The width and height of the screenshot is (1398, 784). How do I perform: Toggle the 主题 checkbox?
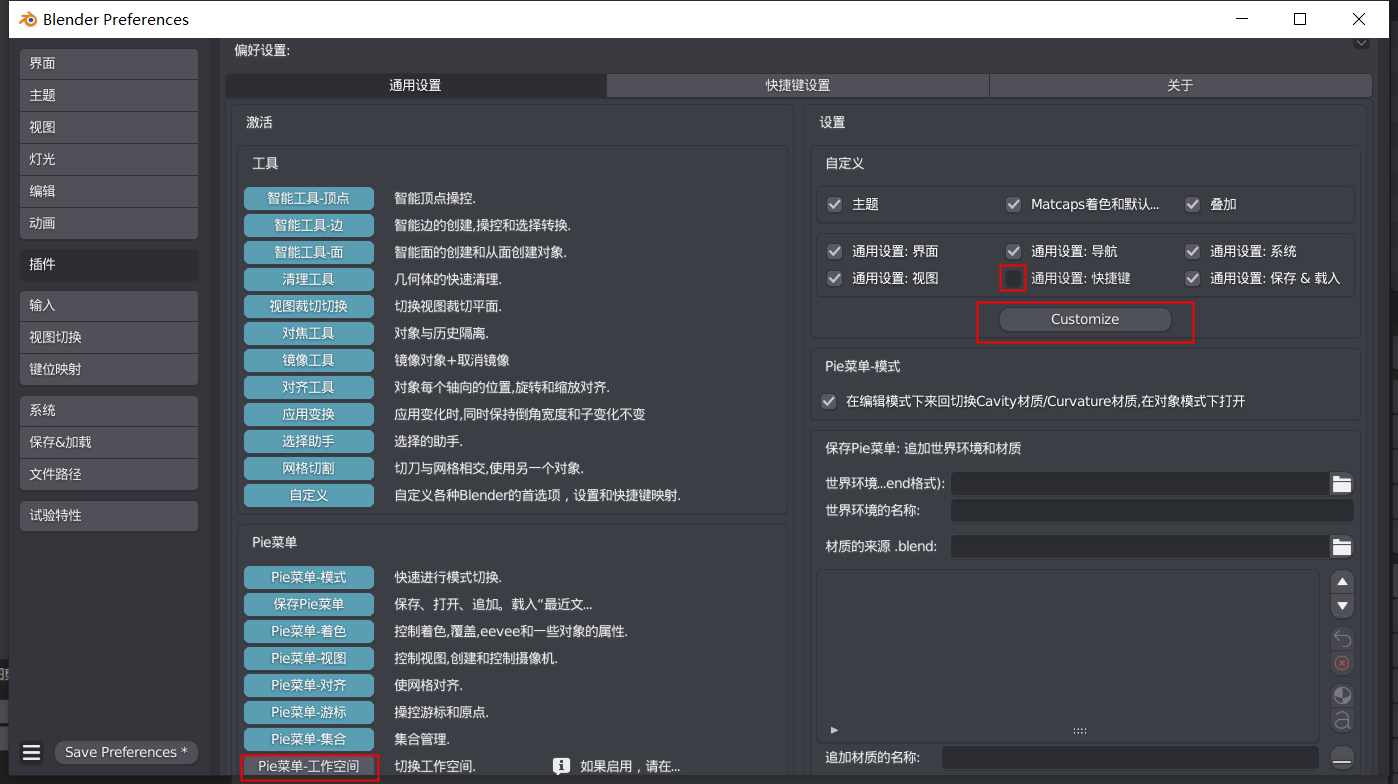point(835,204)
